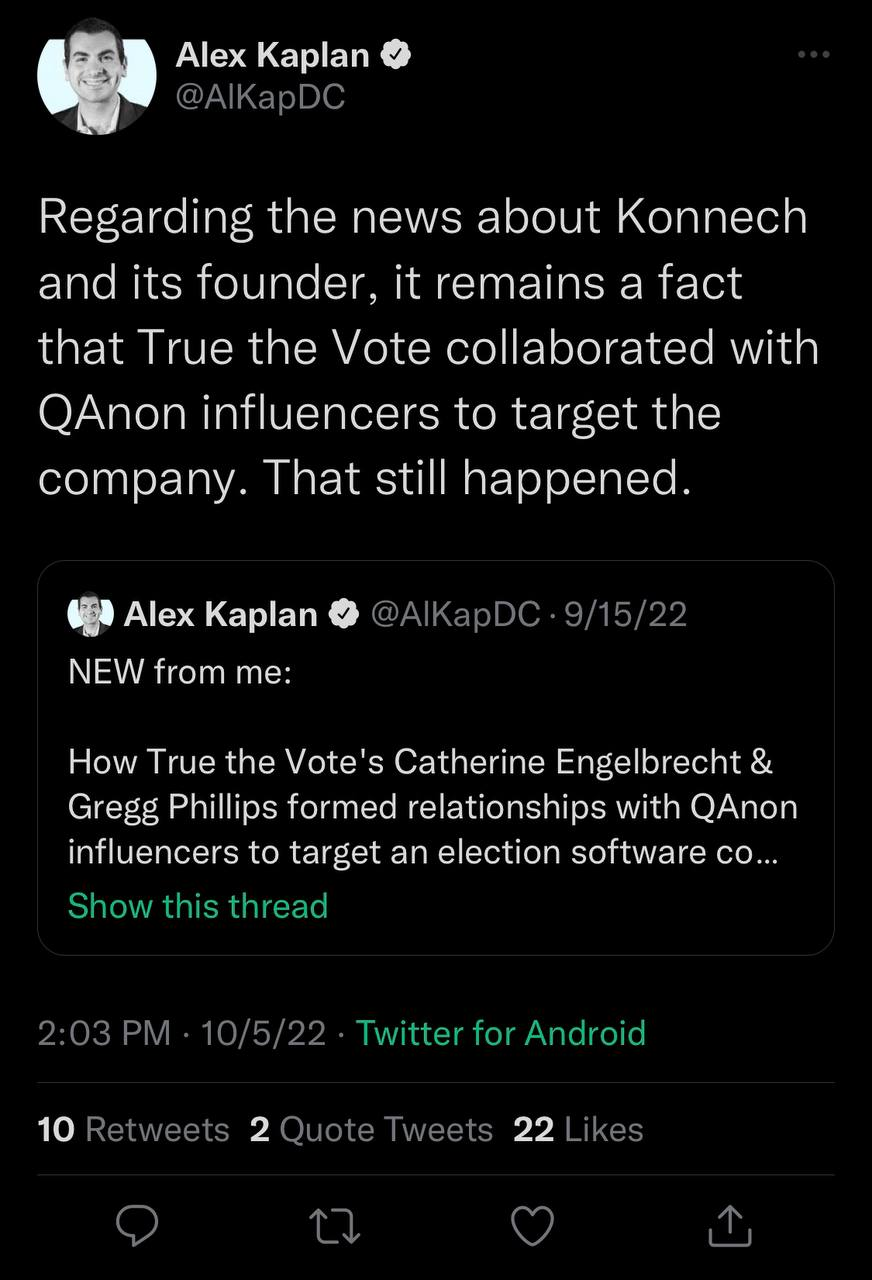Tap verified badge in quoted tweet header

pos(345,614)
